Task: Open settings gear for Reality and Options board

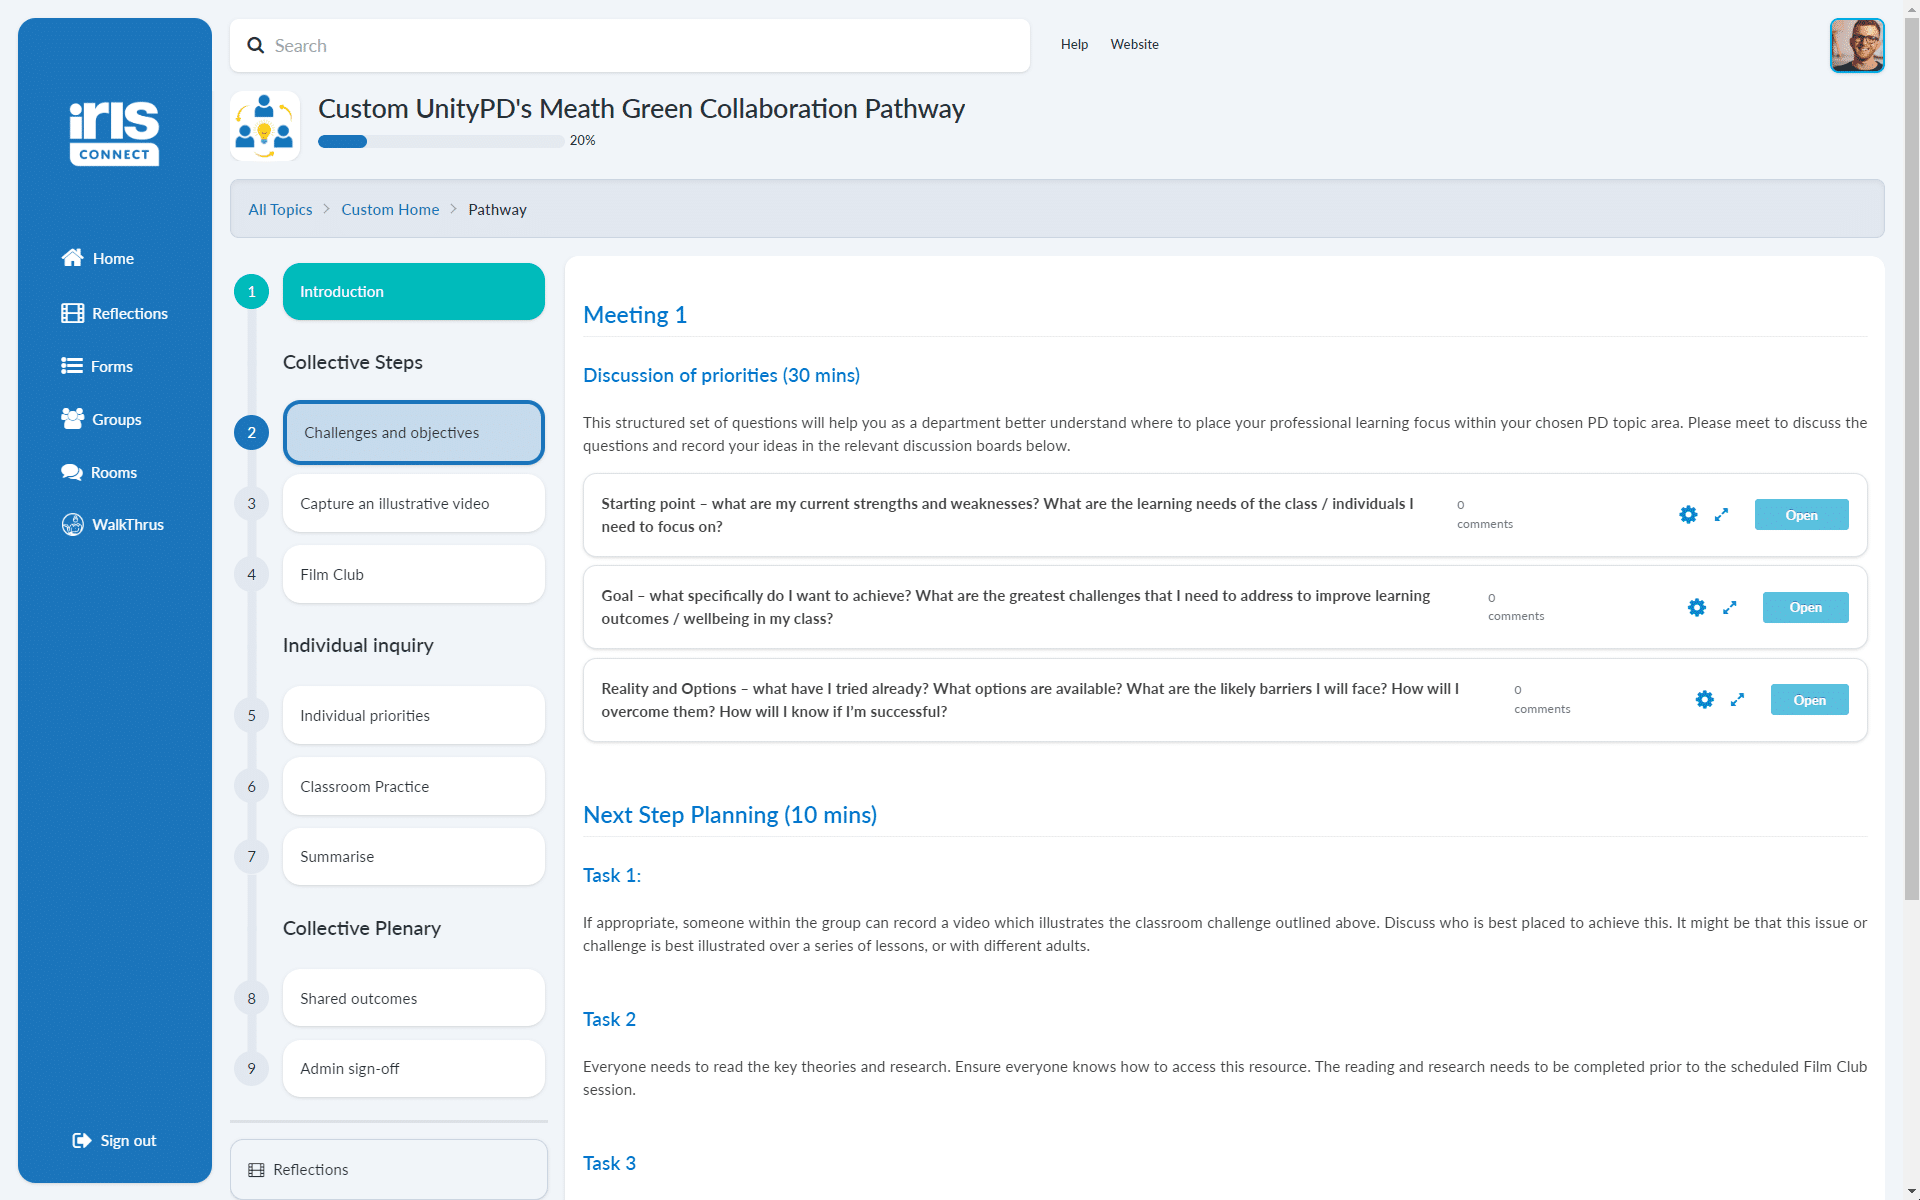Action: pos(1705,700)
